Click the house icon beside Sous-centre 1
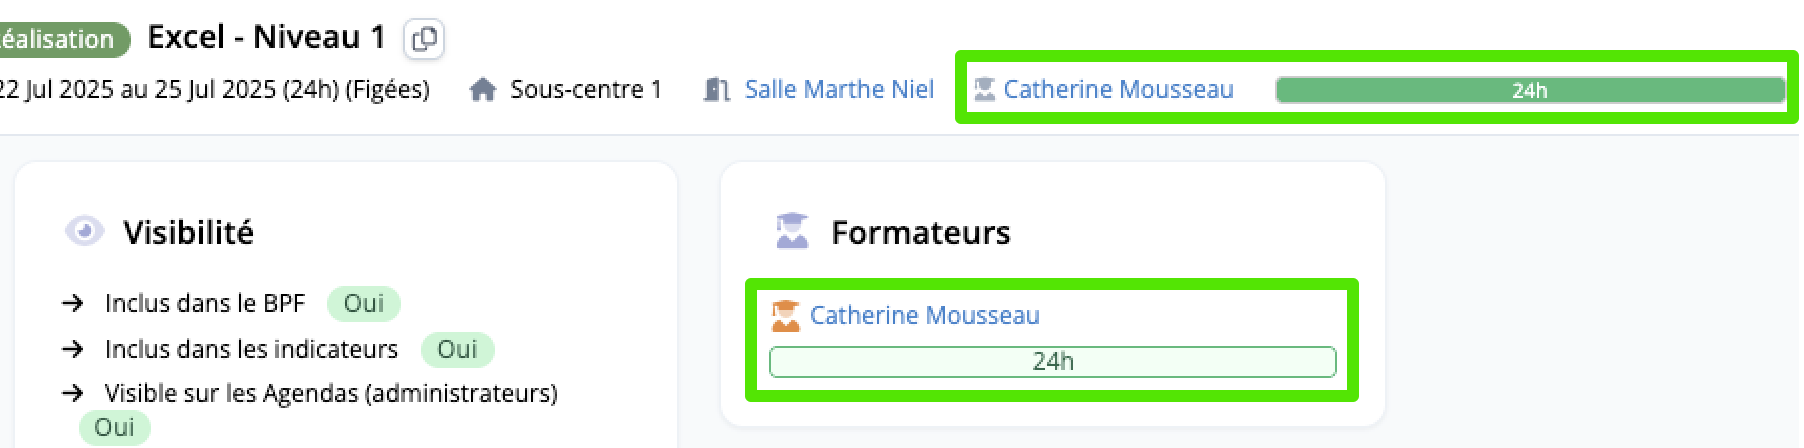 [483, 90]
